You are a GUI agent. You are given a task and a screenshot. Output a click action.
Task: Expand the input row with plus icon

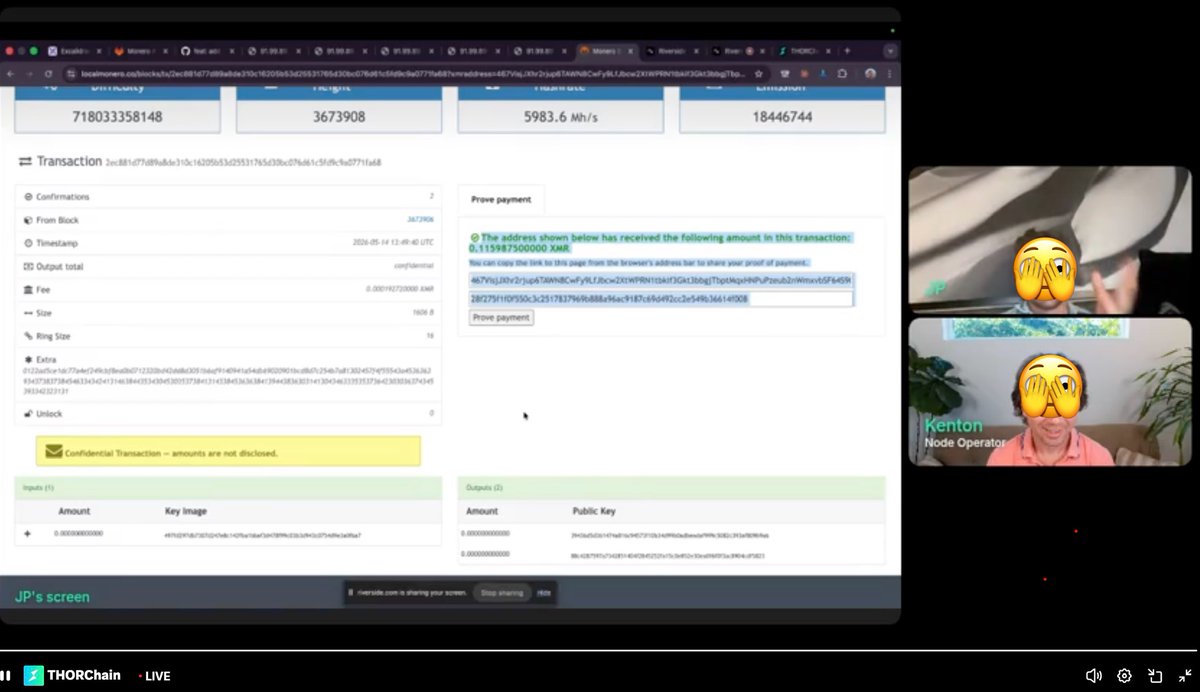[27, 534]
